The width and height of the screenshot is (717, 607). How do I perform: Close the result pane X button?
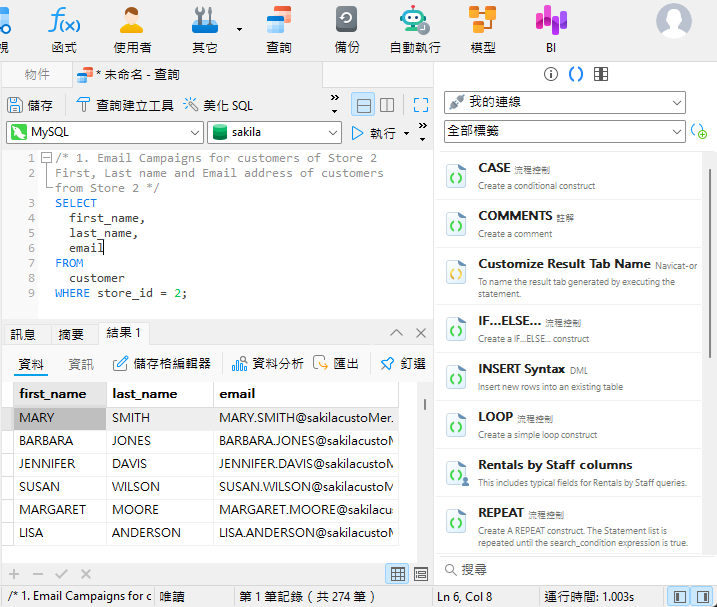click(x=421, y=333)
